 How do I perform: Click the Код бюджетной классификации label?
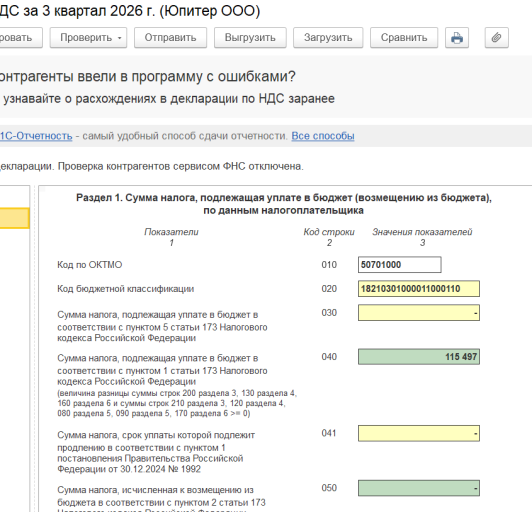click(x=126, y=289)
